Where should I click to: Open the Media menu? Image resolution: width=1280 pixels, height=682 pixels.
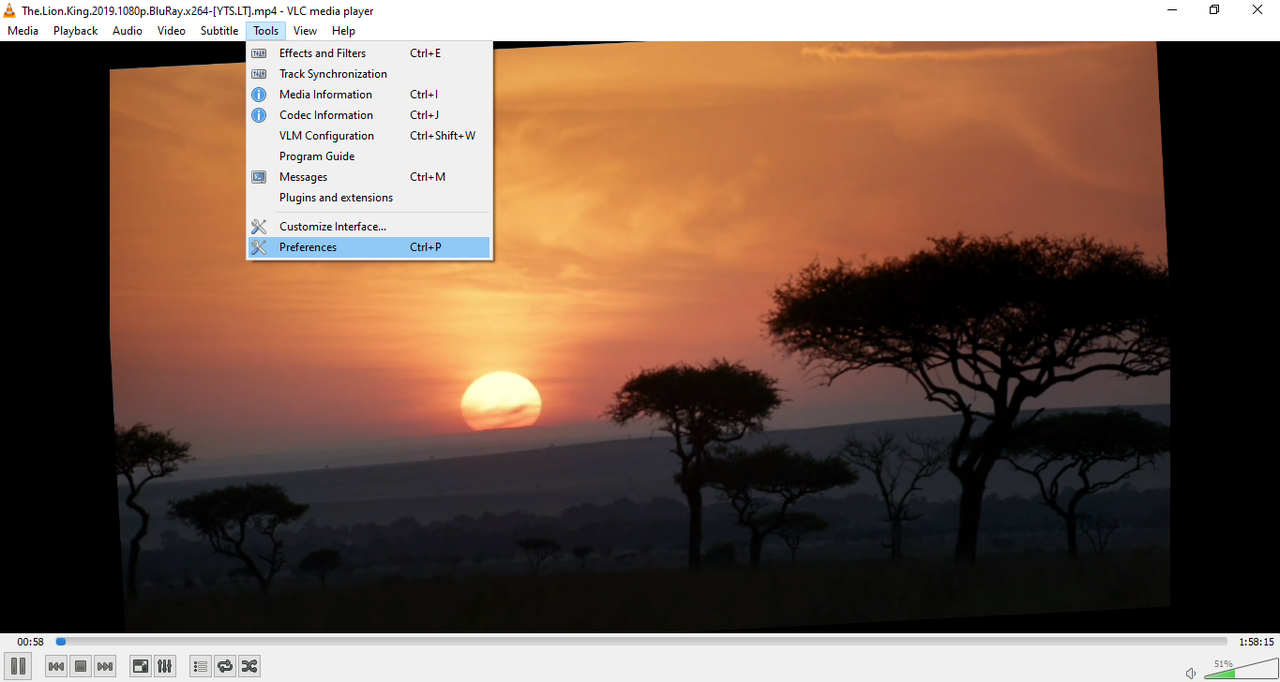click(23, 31)
